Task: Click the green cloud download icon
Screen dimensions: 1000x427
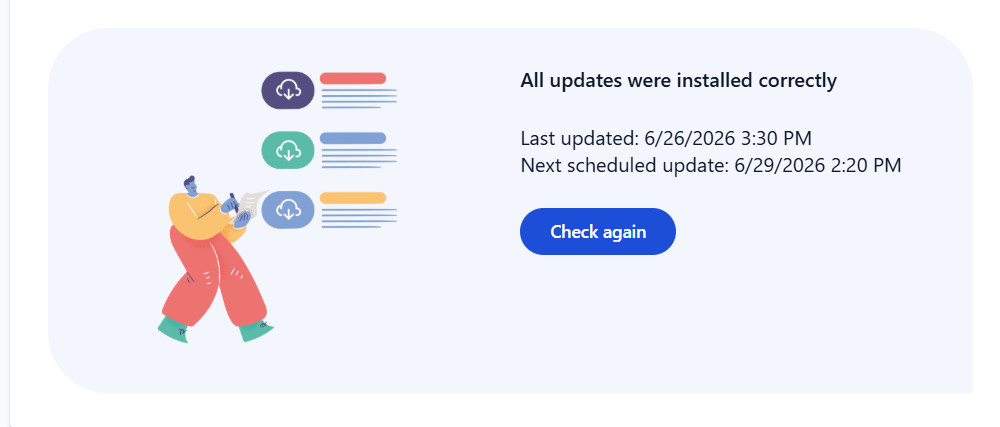Action: pos(288,150)
